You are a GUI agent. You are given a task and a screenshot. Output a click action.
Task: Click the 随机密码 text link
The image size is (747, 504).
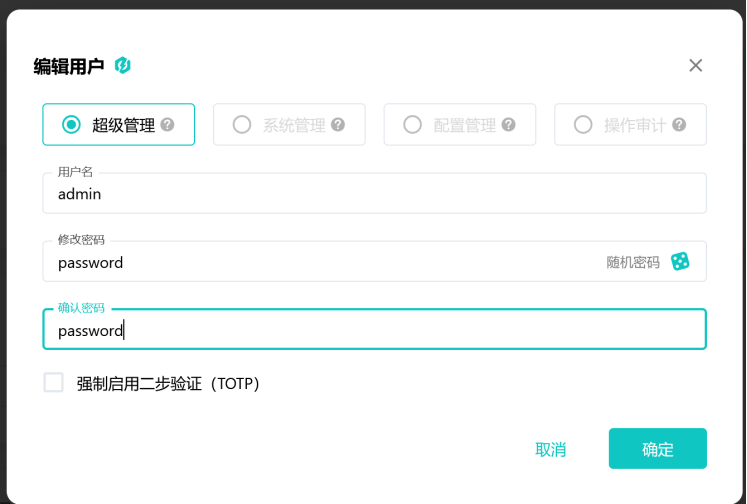click(633, 262)
